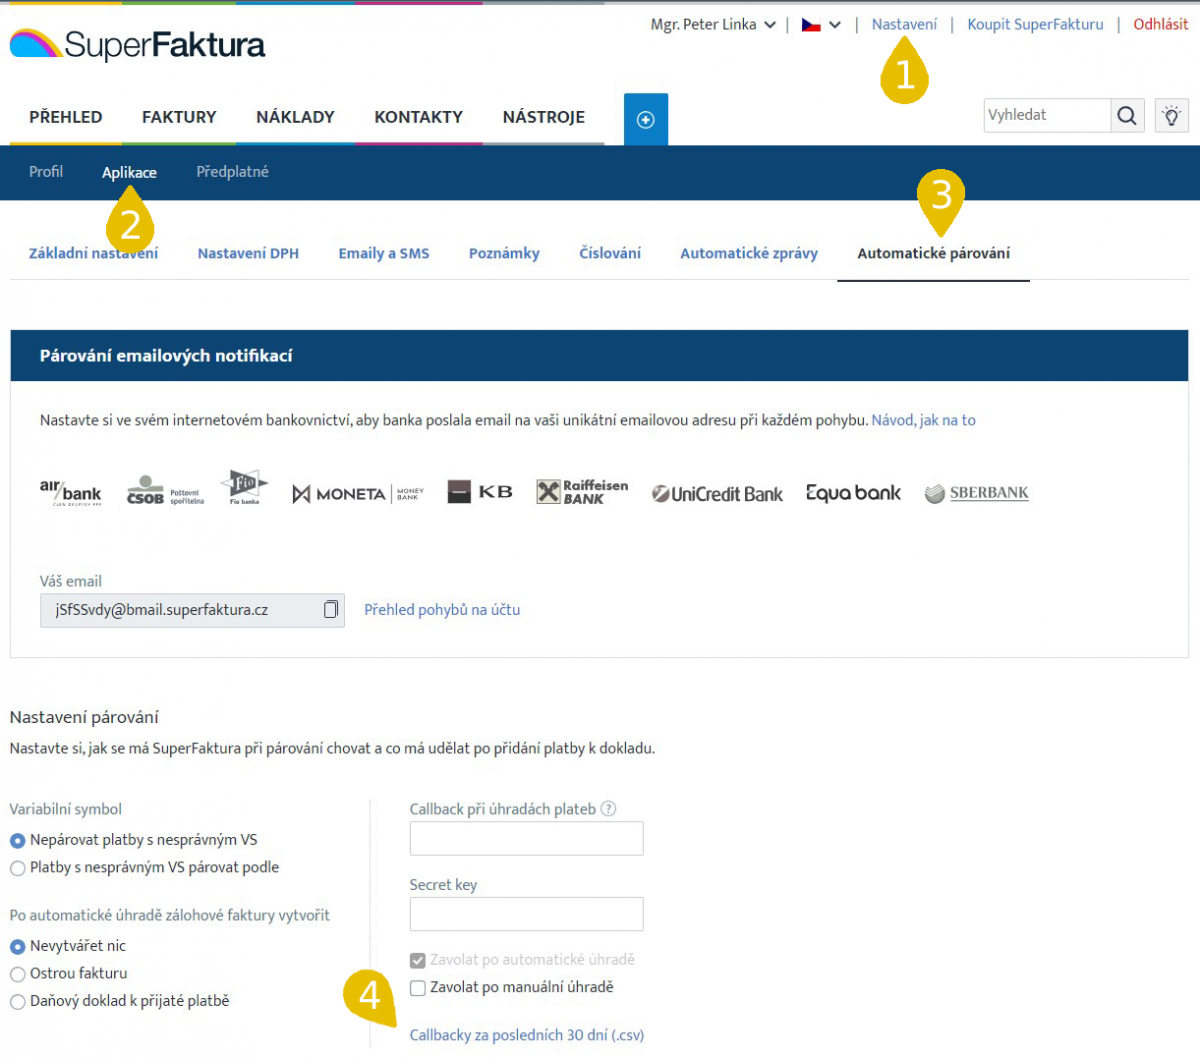Expand the Mgr. Peter Linka user dropdown

713,25
